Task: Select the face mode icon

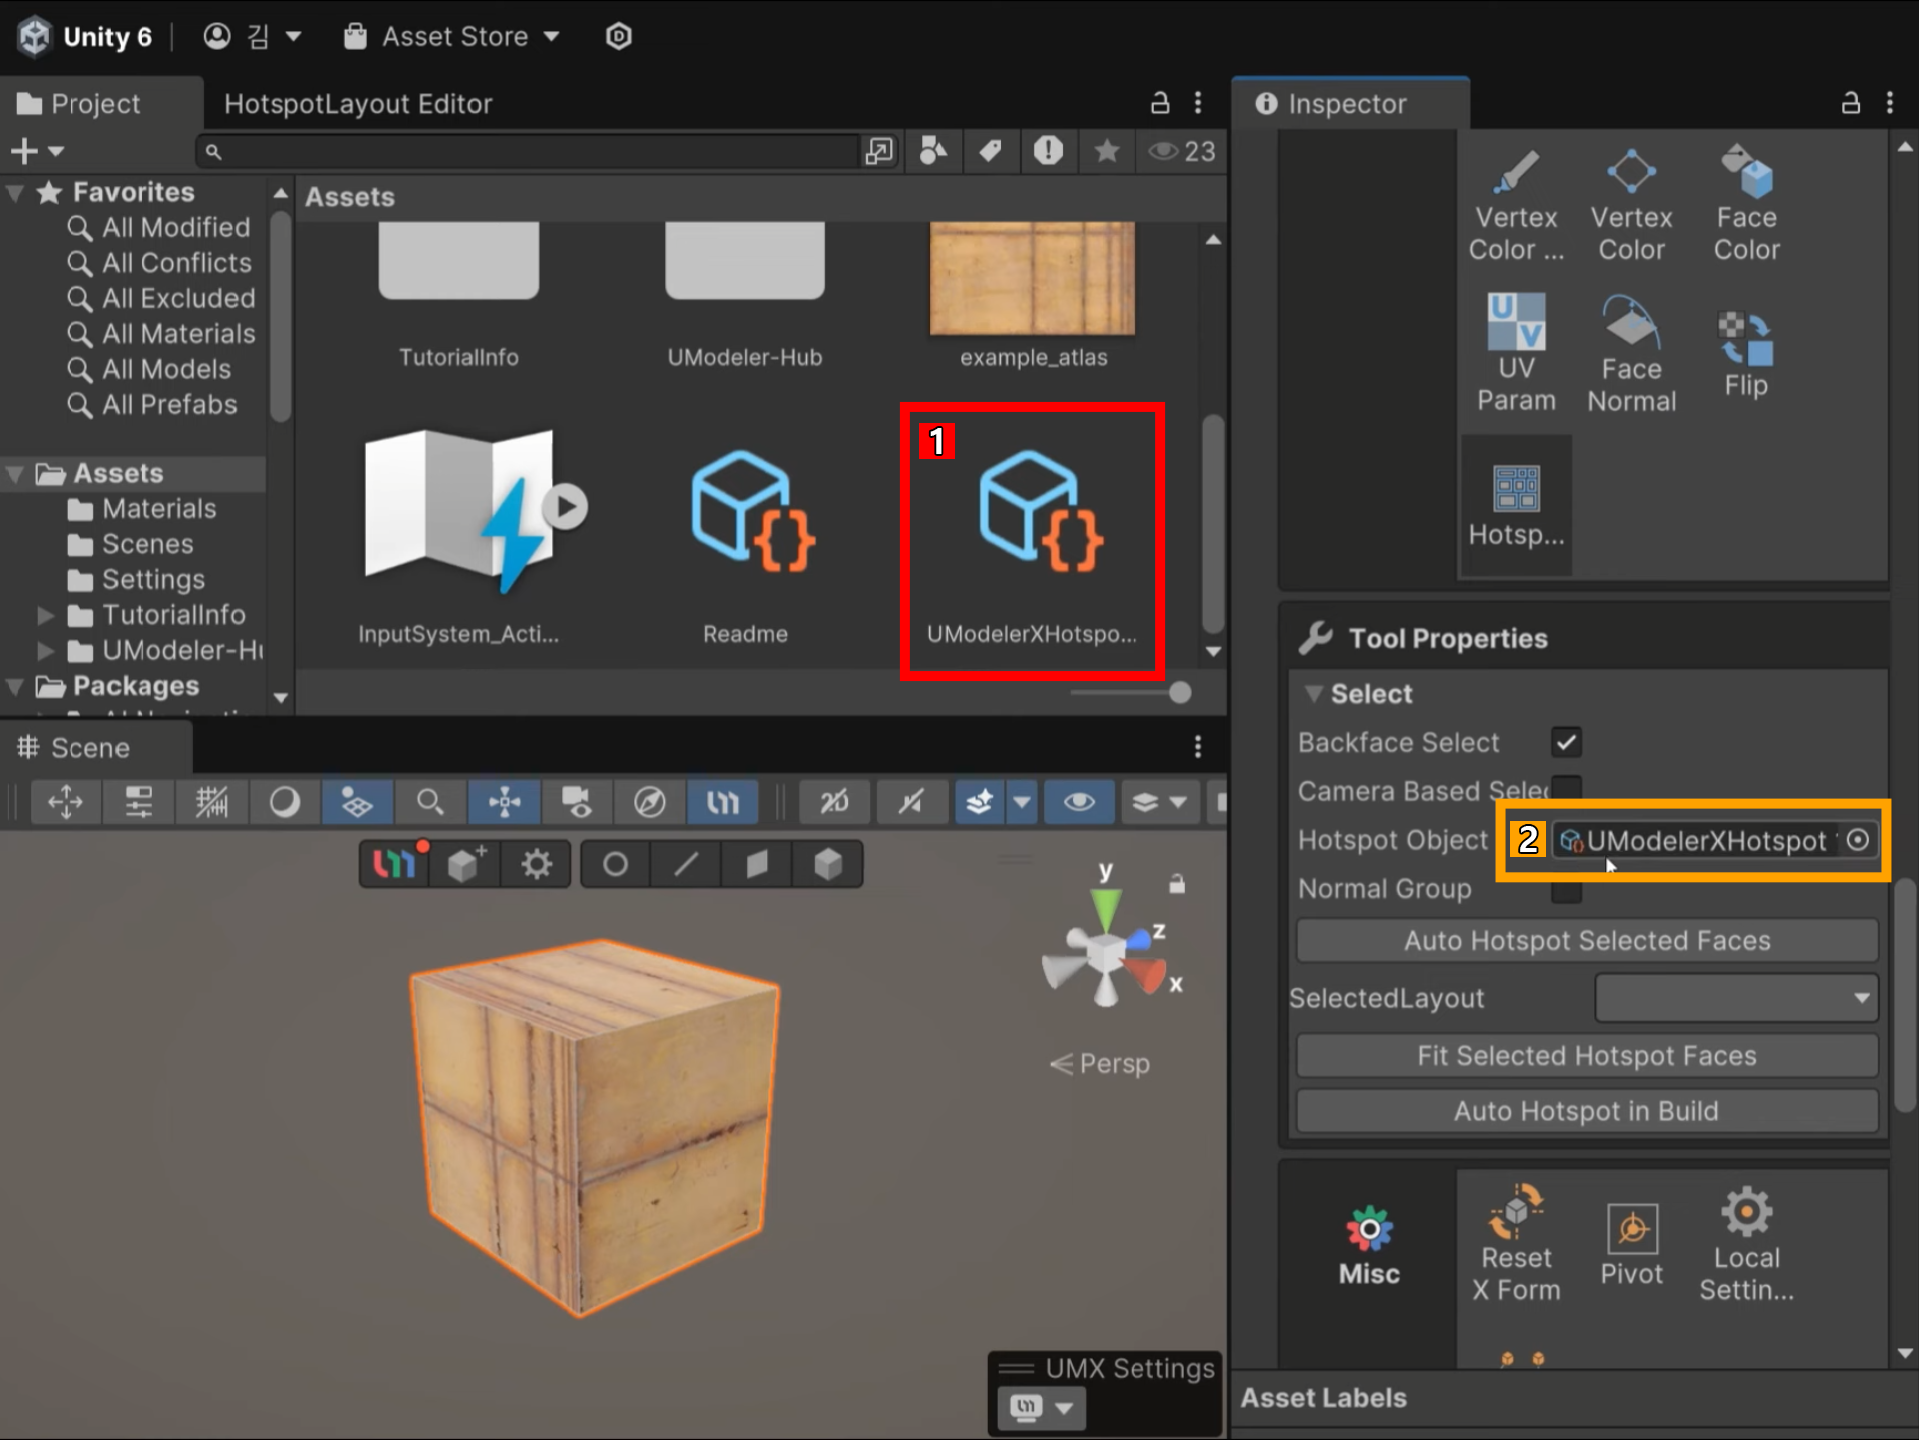Action: coord(757,864)
